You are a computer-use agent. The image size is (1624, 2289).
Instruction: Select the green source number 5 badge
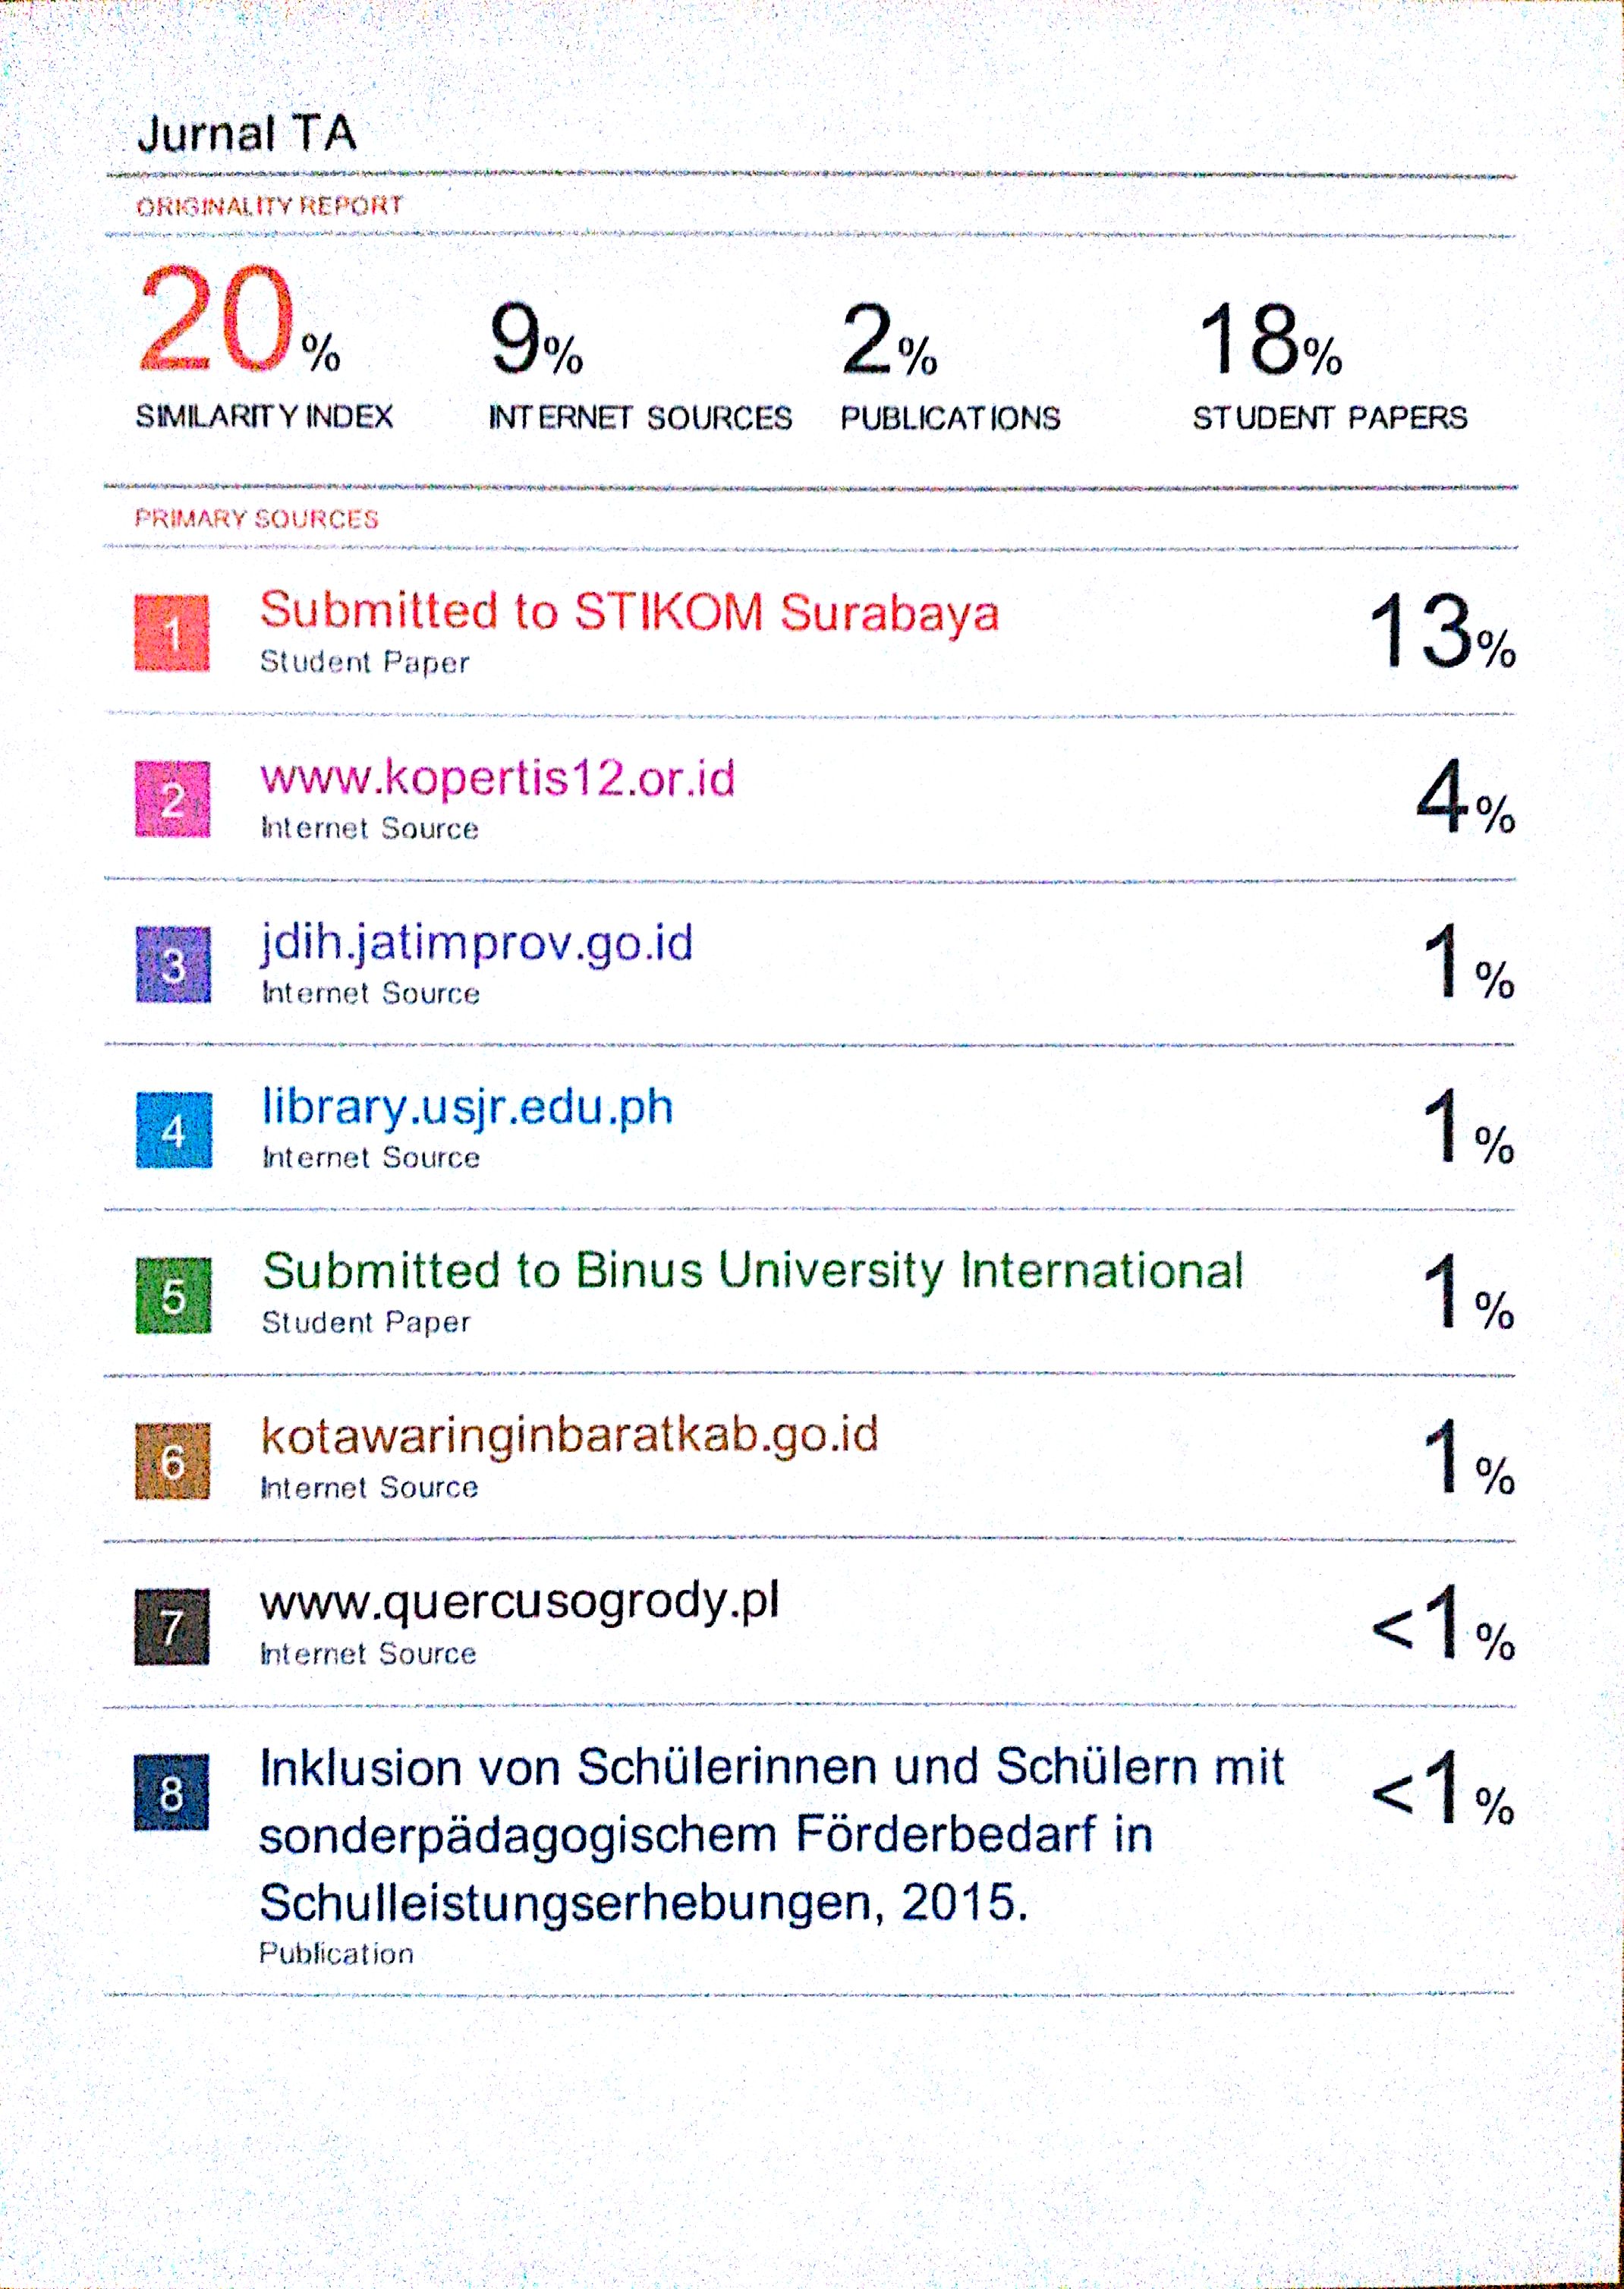[174, 1296]
